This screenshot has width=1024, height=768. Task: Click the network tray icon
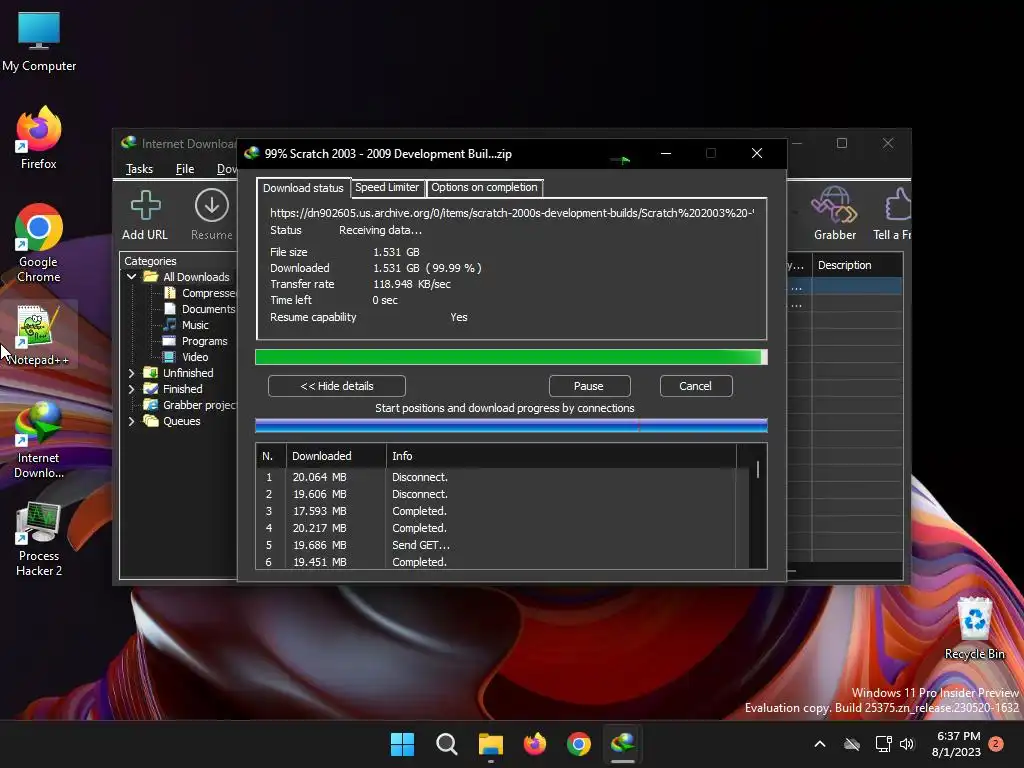tap(883, 744)
